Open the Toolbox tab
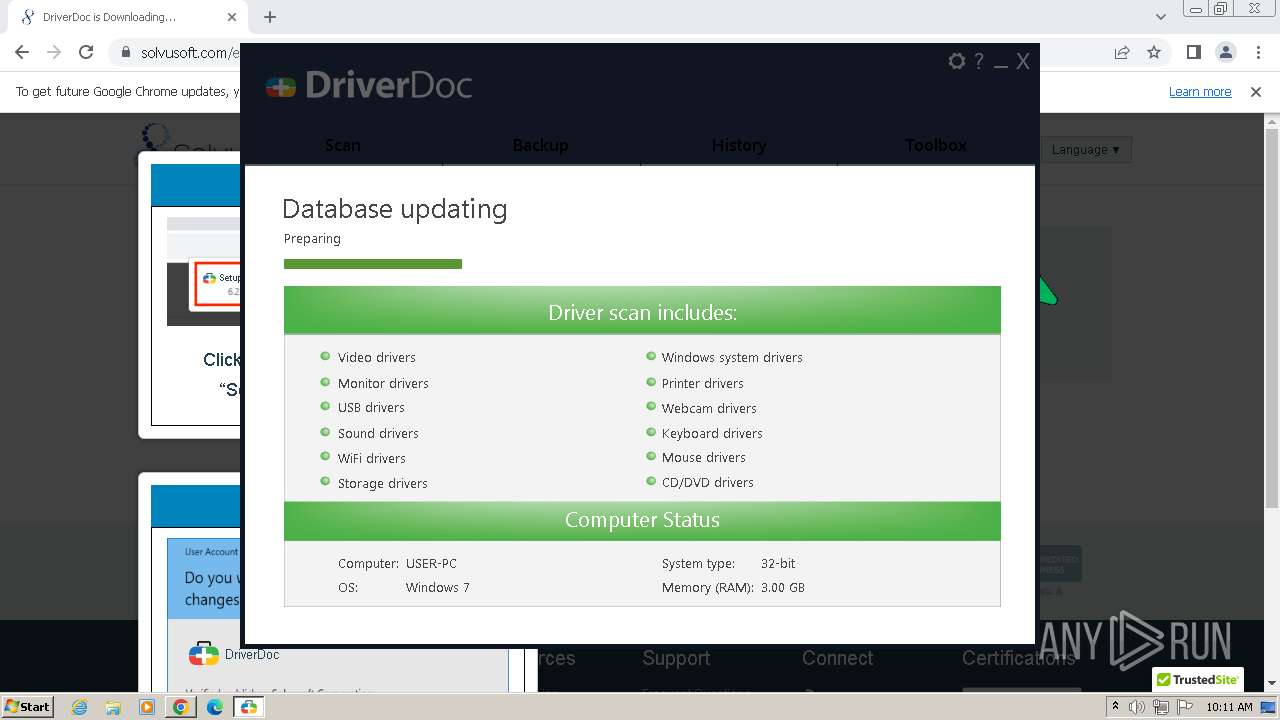Screen dimensions: 1280x720 coord(935,145)
